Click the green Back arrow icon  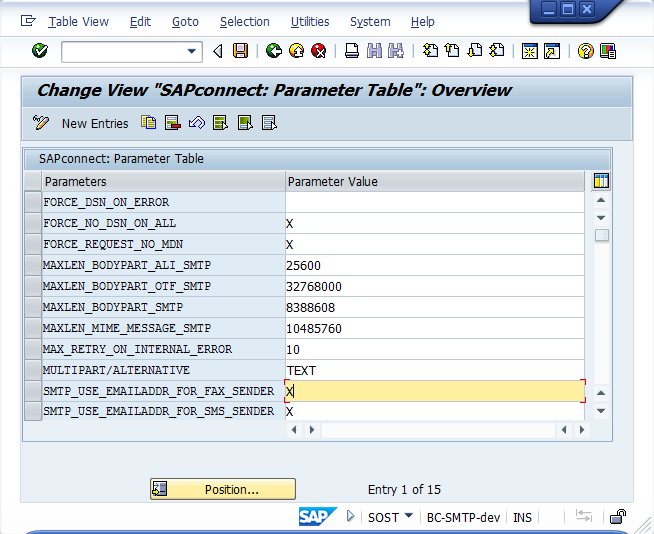(273, 51)
